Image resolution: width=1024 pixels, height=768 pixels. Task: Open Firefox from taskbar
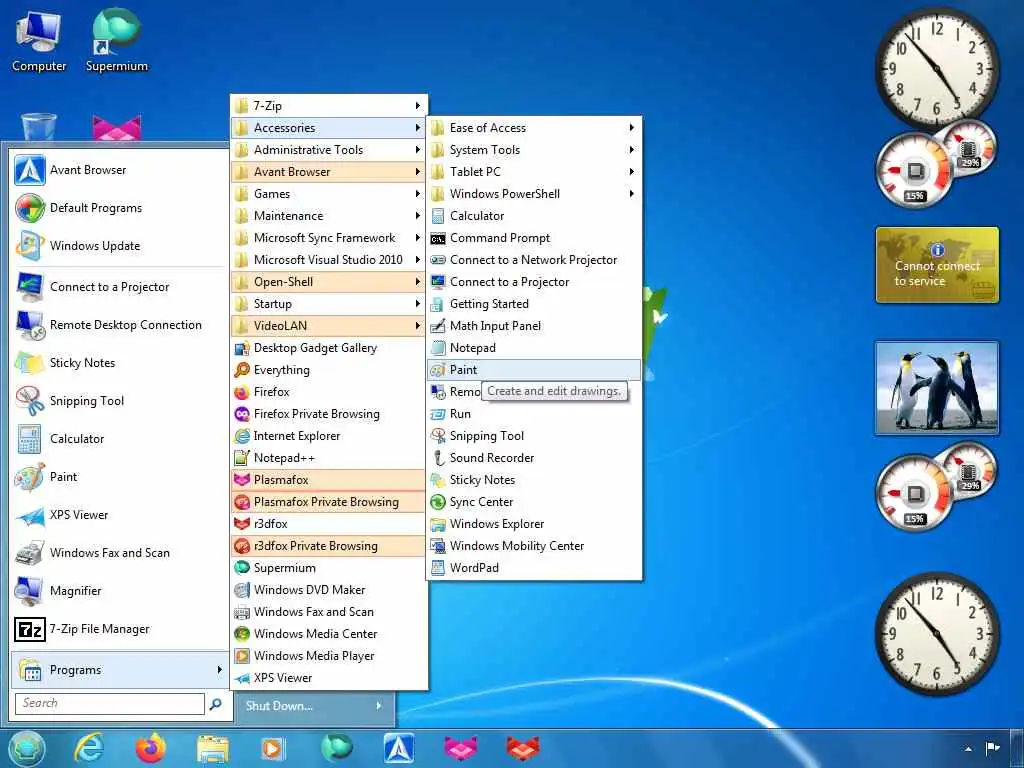(151, 748)
